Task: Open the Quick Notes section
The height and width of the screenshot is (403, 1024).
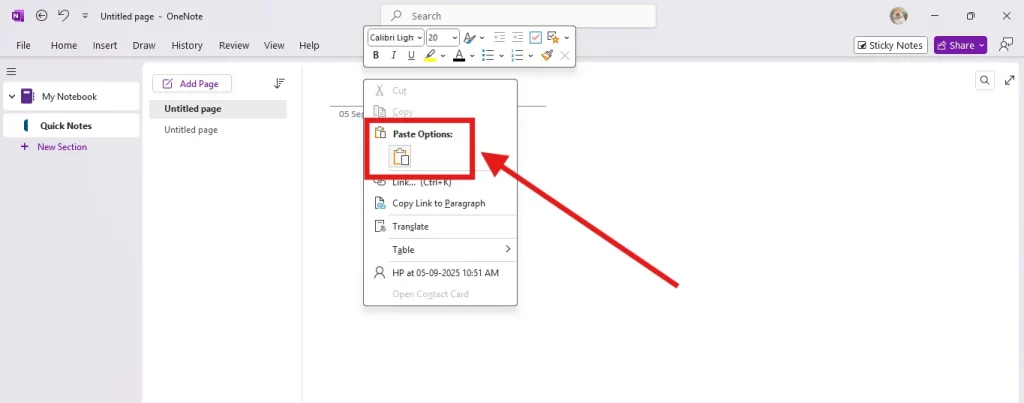Action: 71,125
